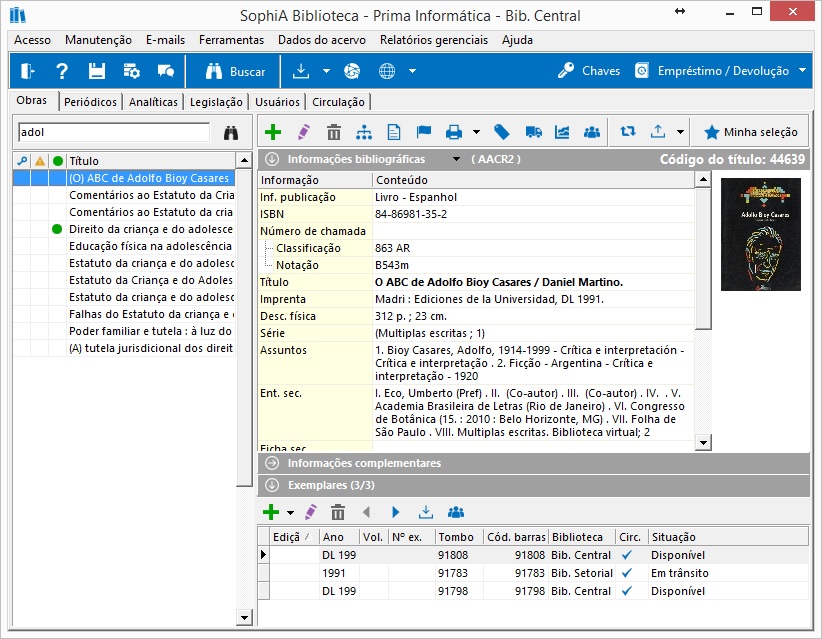822x639 pixels.
Task: Open the Acesso menu
Action: tap(33, 40)
